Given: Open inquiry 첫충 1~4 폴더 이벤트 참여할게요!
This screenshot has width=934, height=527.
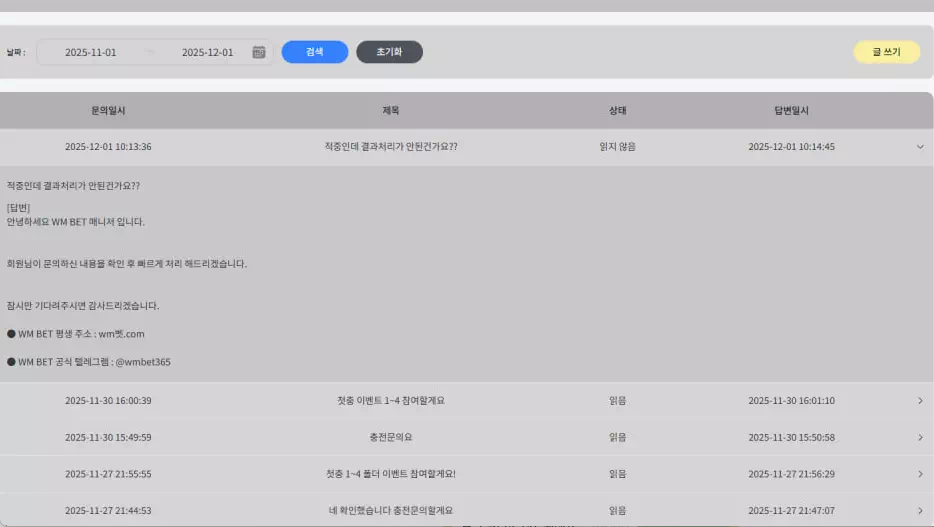Looking at the screenshot, I should 391,474.
